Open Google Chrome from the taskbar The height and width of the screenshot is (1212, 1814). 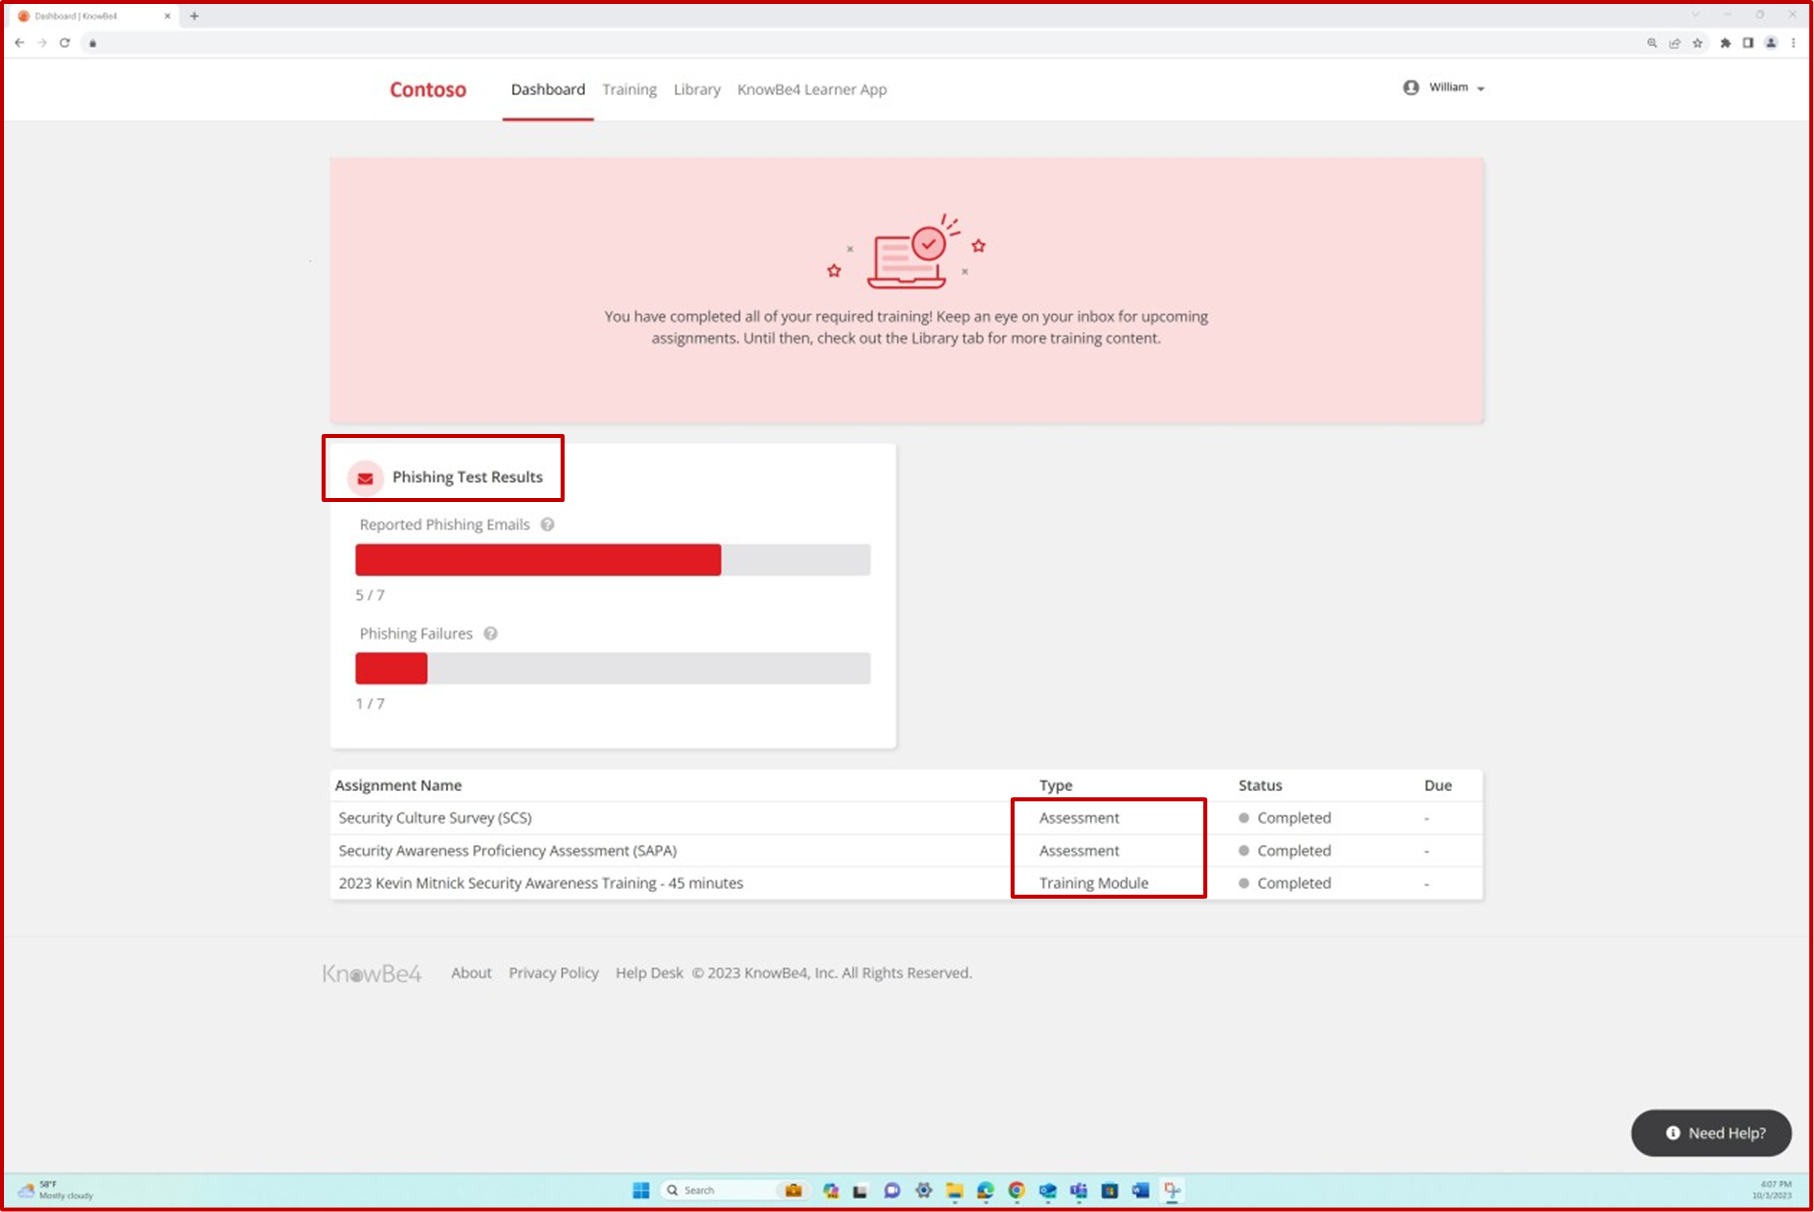point(1017,1190)
